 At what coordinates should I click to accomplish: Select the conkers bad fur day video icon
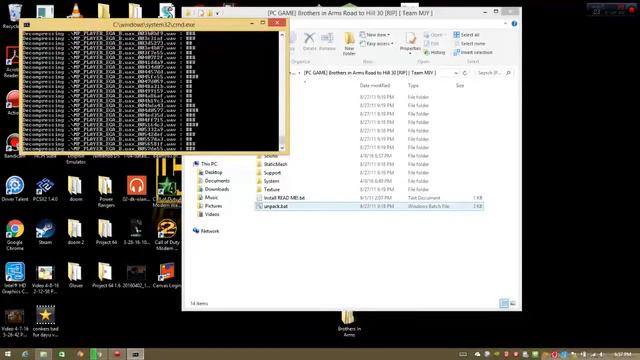[x=45, y=322]
